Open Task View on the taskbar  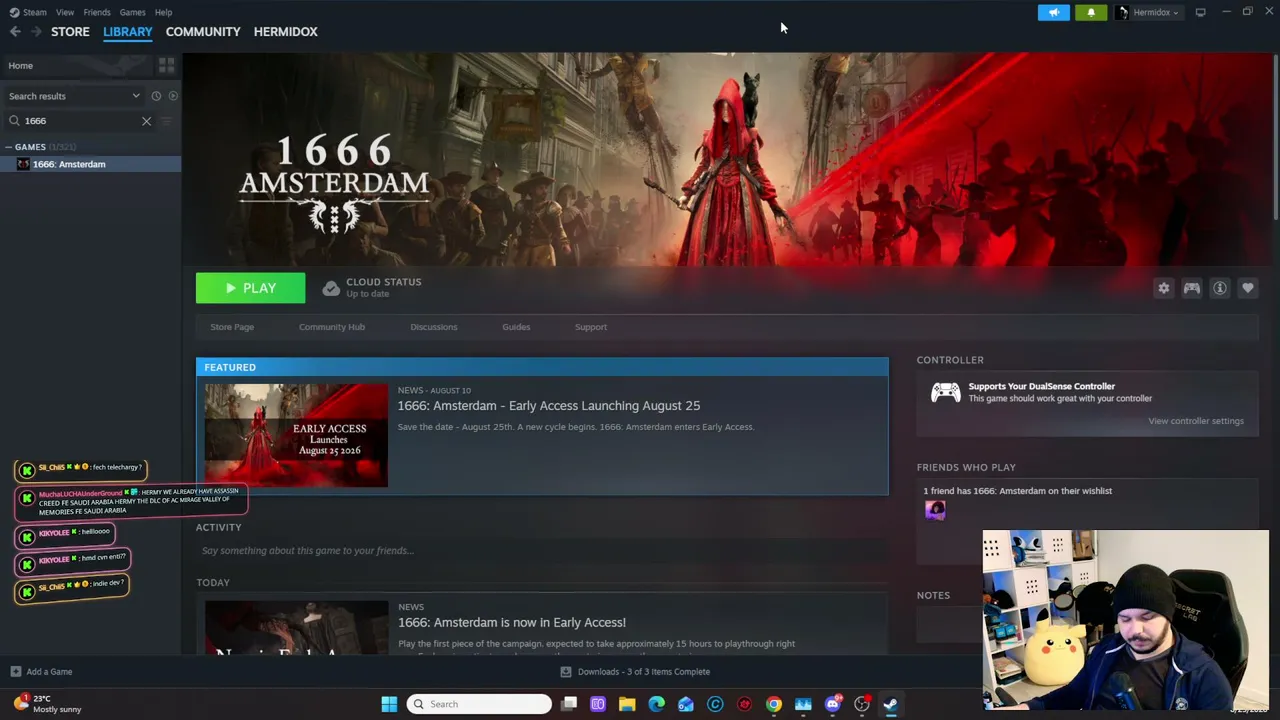coord(569,704)
